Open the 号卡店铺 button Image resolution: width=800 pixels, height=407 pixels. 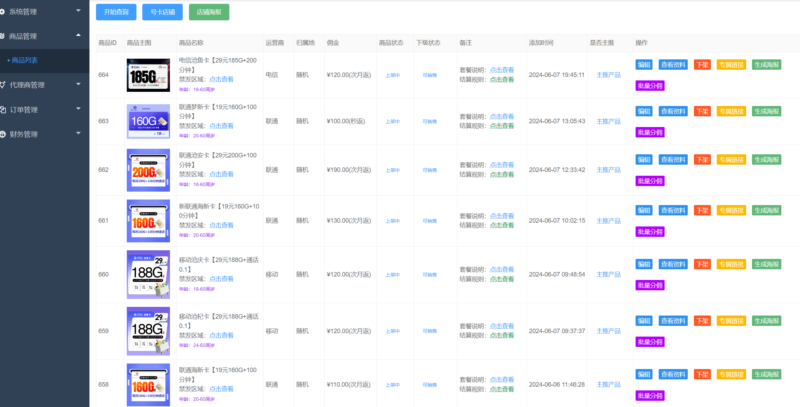click(162, 12)
